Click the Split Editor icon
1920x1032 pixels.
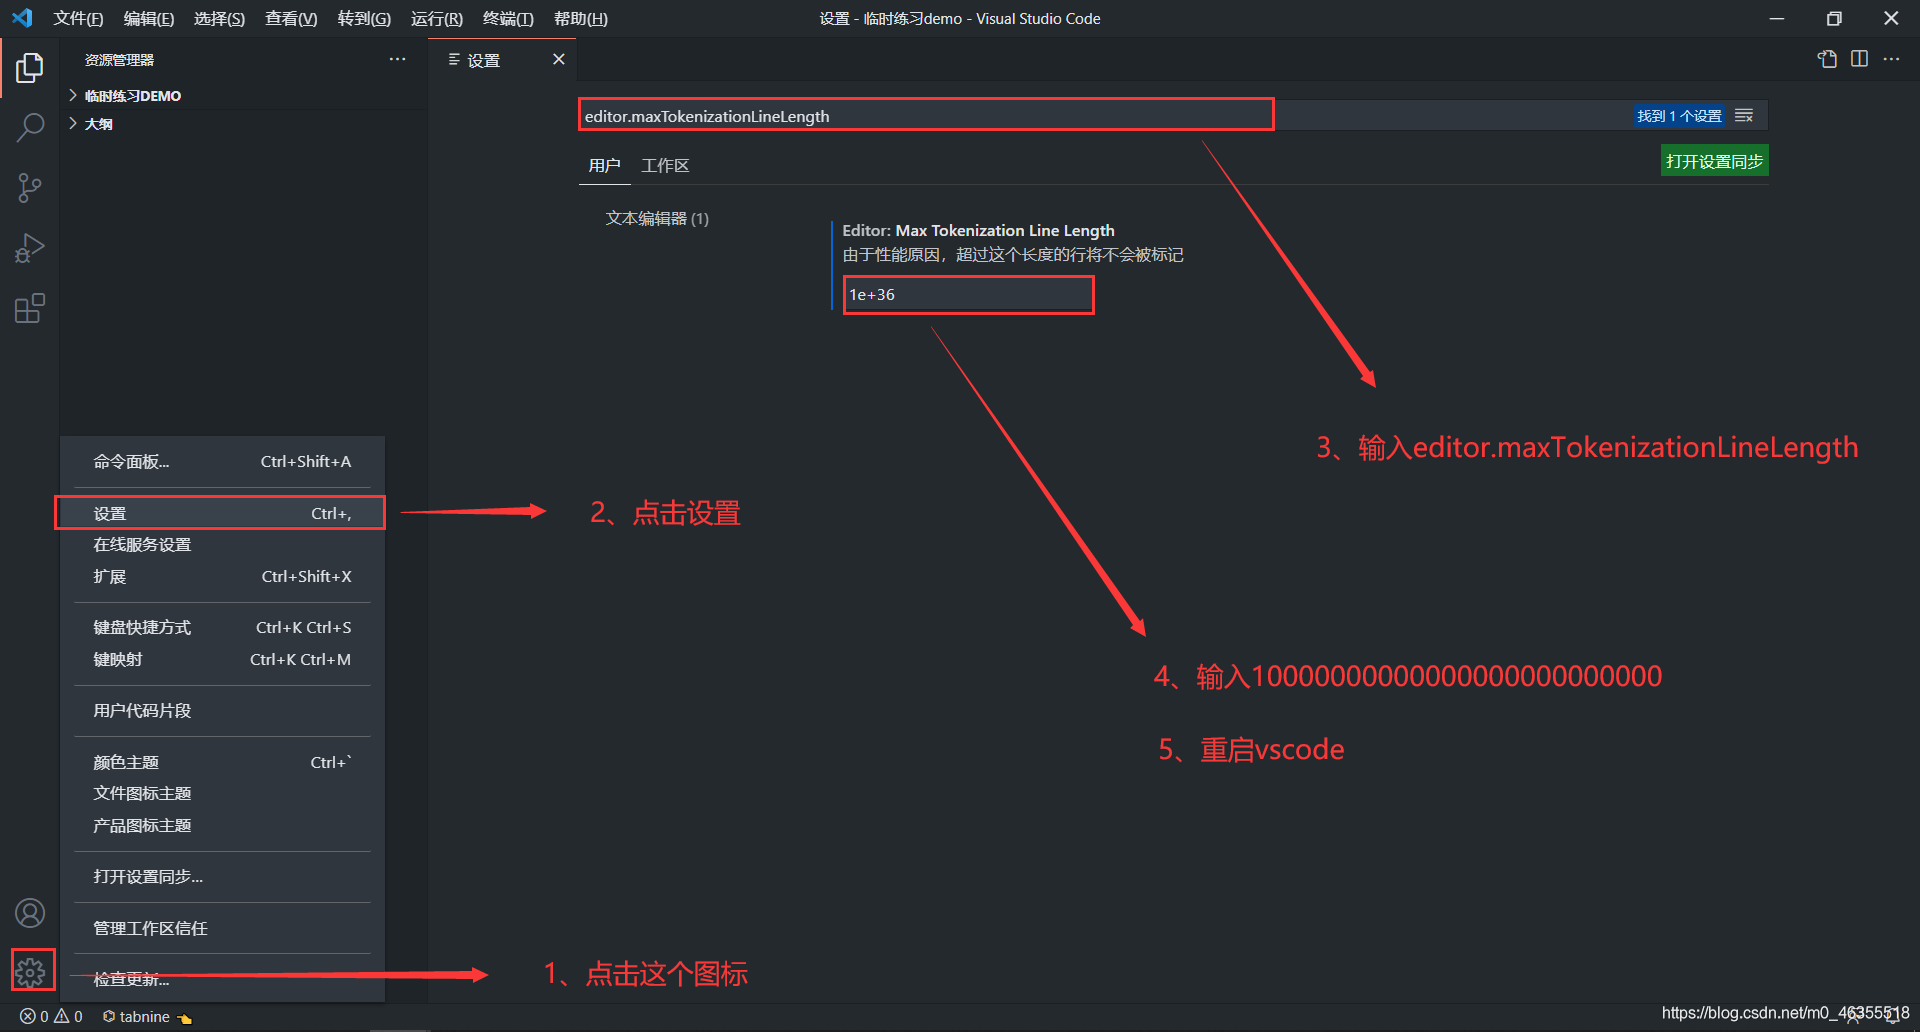1859,59
